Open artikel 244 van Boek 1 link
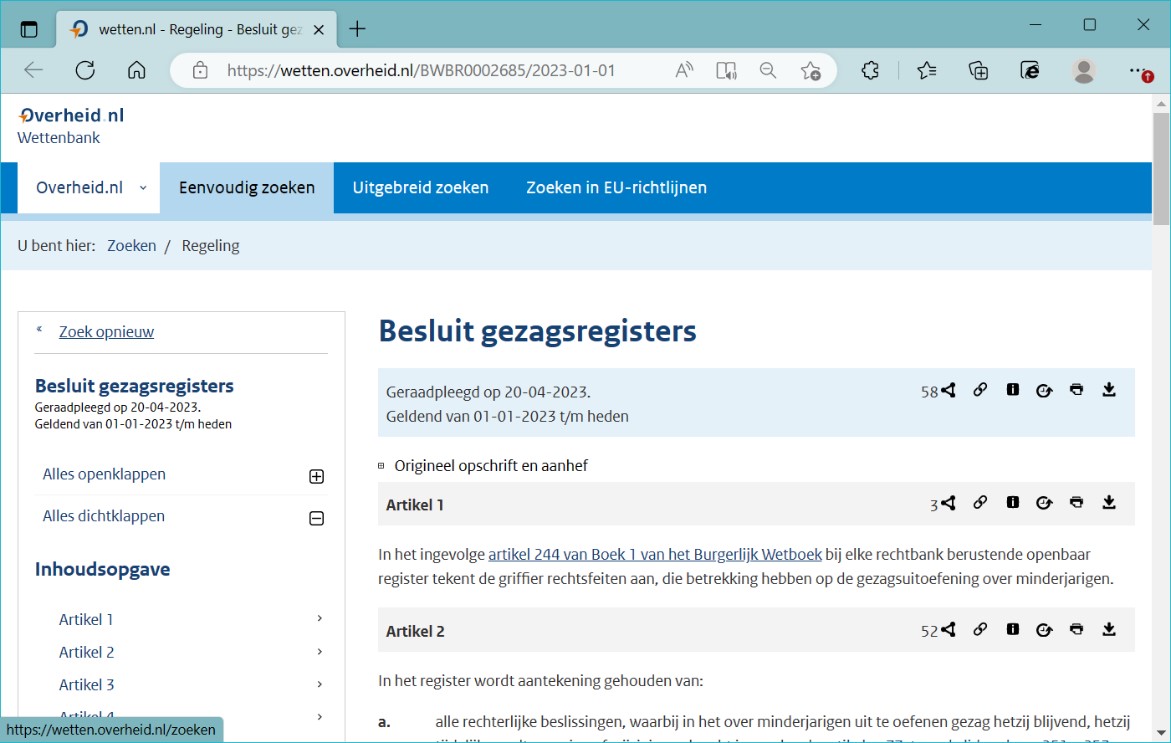This screenshot has width=1171, height=743. tap(655, 555)
